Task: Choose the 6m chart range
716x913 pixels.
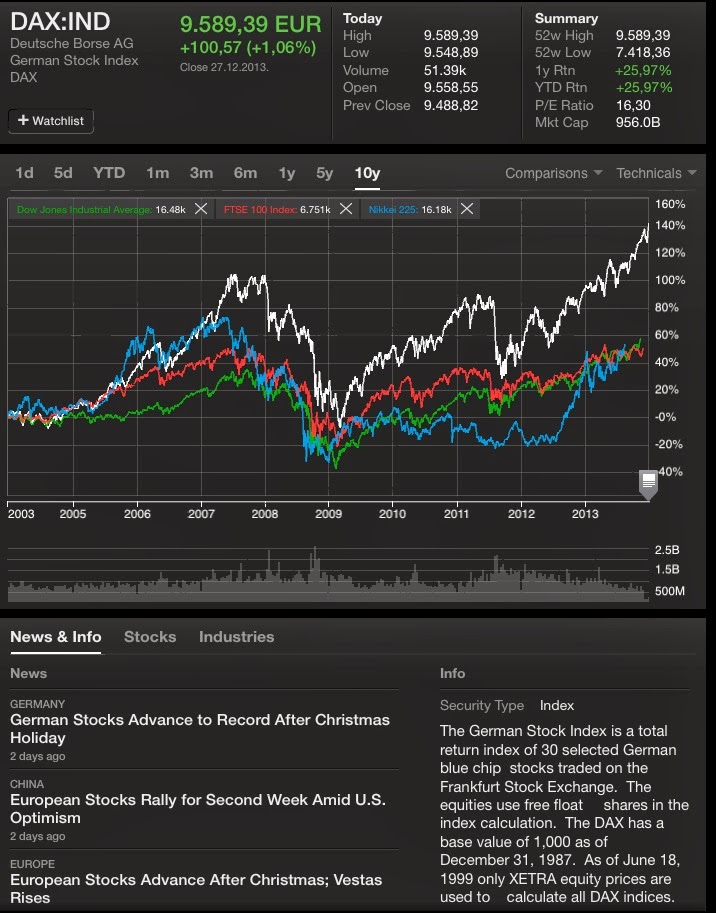Action: 245,173
